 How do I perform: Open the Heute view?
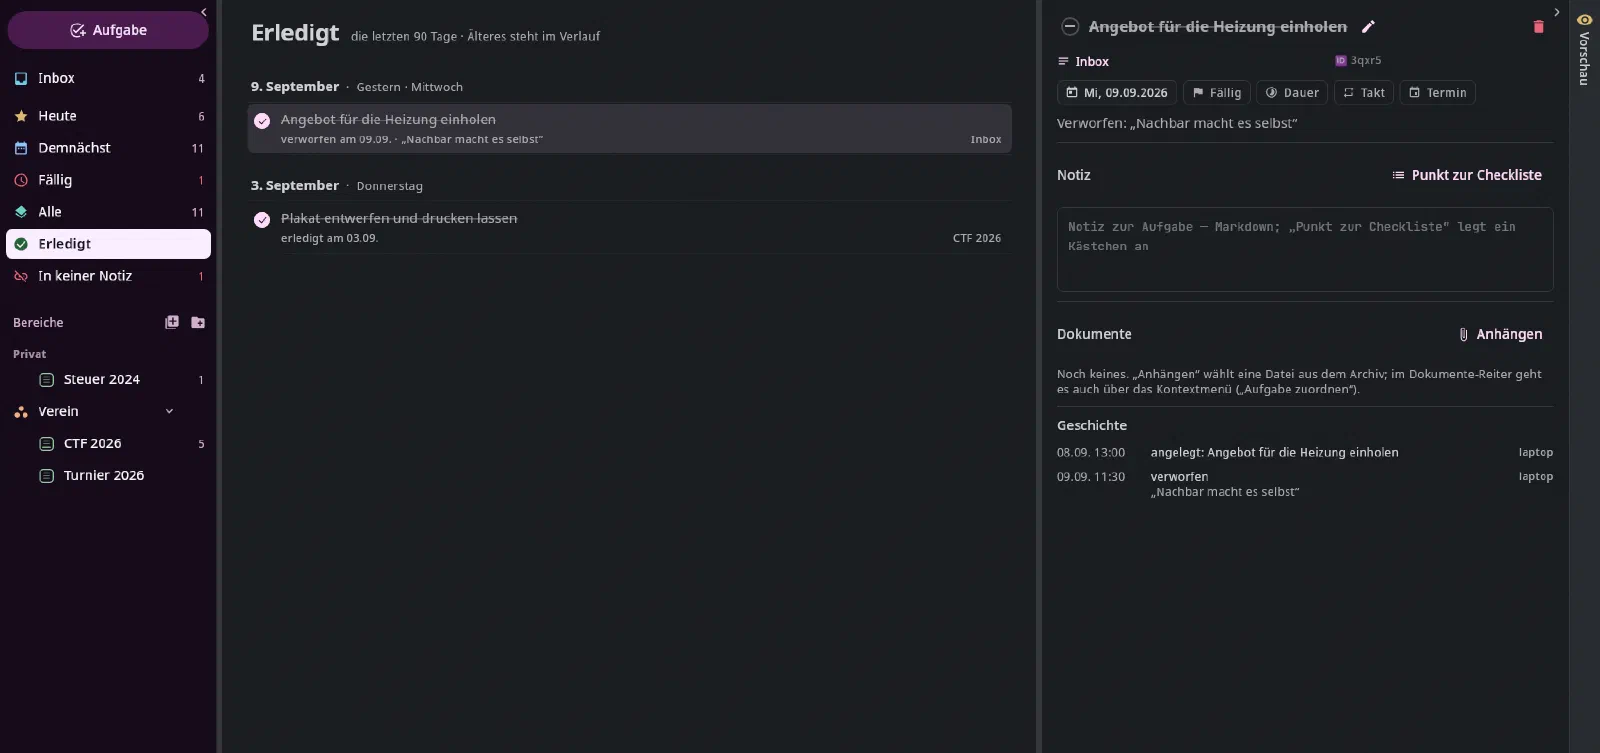click(x=108, y=116)
